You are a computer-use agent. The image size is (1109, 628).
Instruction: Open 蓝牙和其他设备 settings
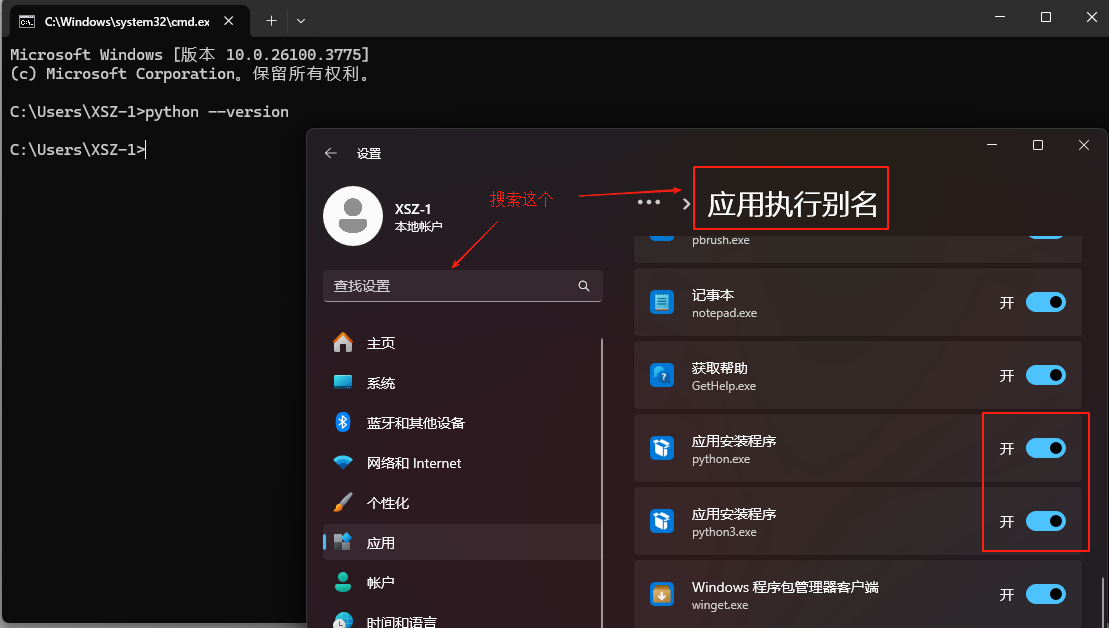(x=414, y=423)
